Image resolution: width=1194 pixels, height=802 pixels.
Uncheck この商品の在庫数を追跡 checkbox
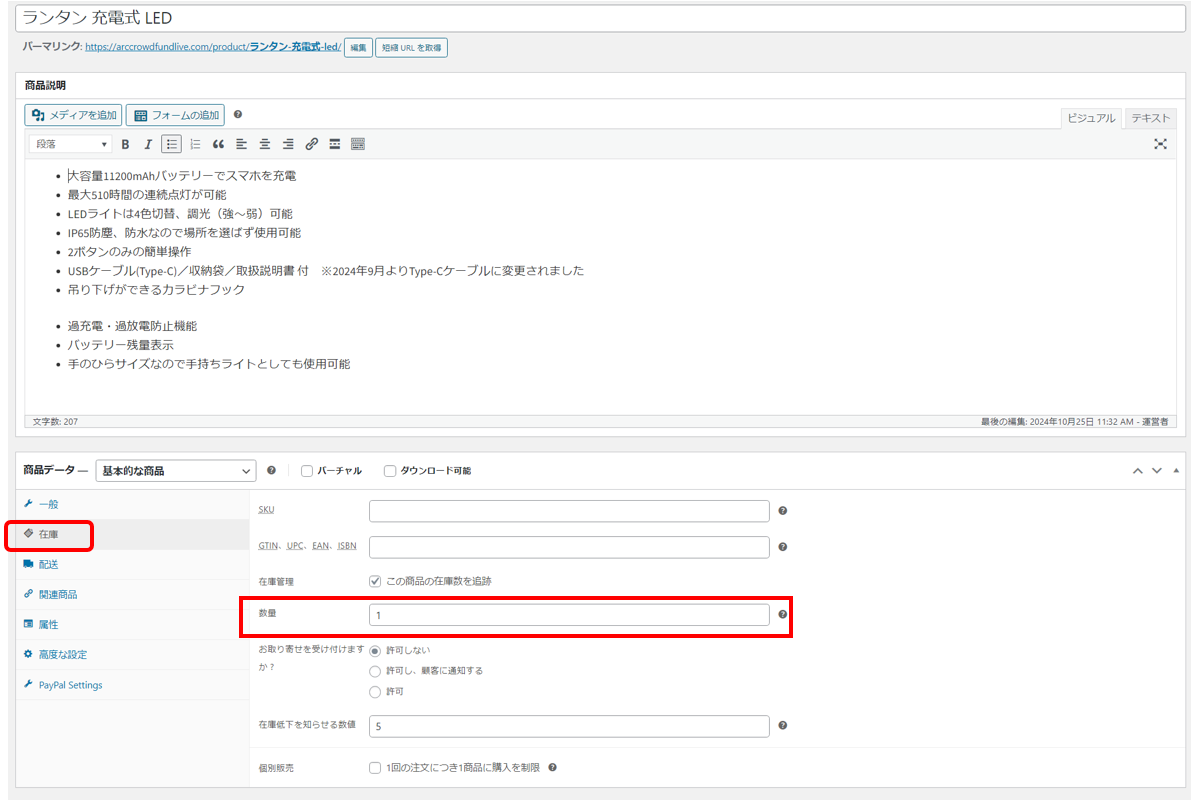(x=375, y=581)
